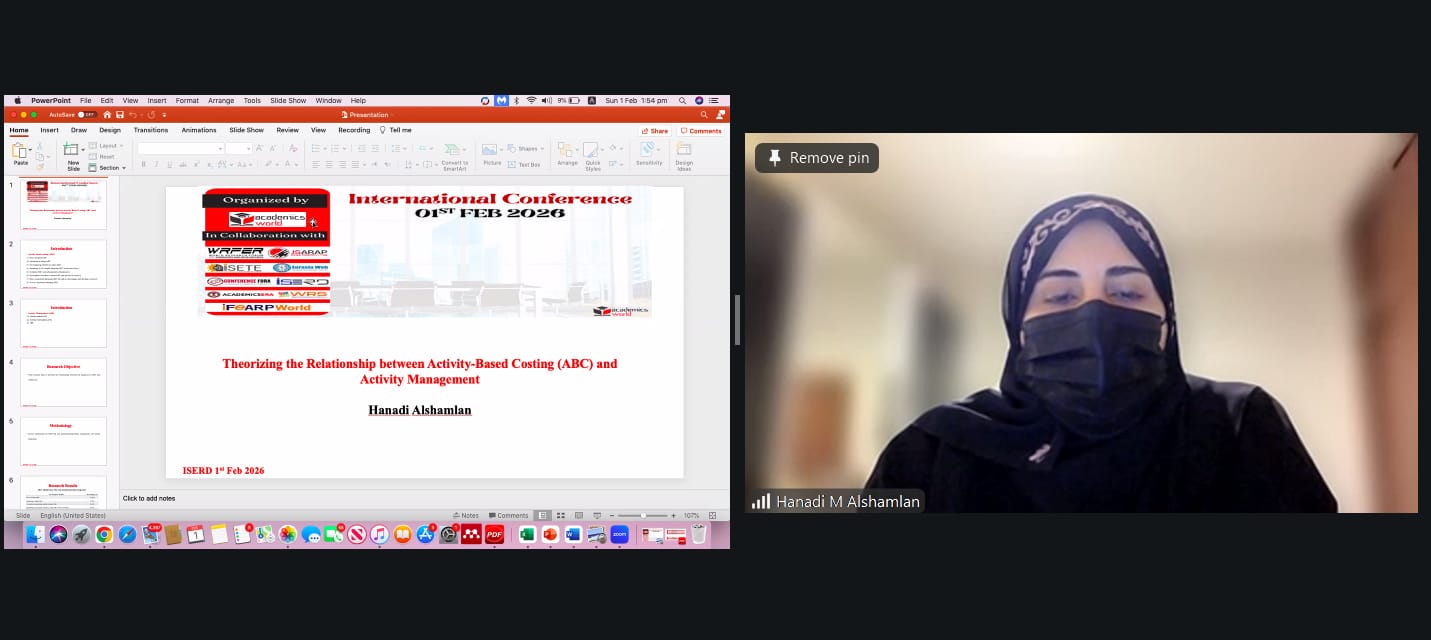Adjust the zoom slider in status bar
The width and height of the screenshot is (1431, 640).
coord(643,515)
